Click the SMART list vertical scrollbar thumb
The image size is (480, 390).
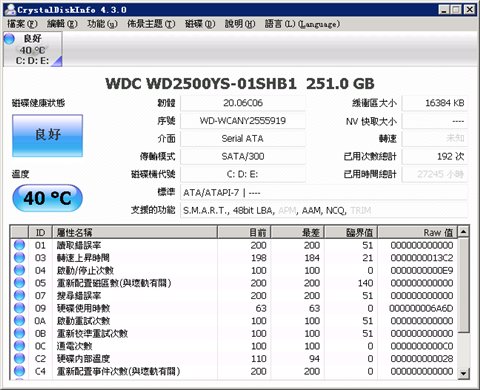(463, 284)
